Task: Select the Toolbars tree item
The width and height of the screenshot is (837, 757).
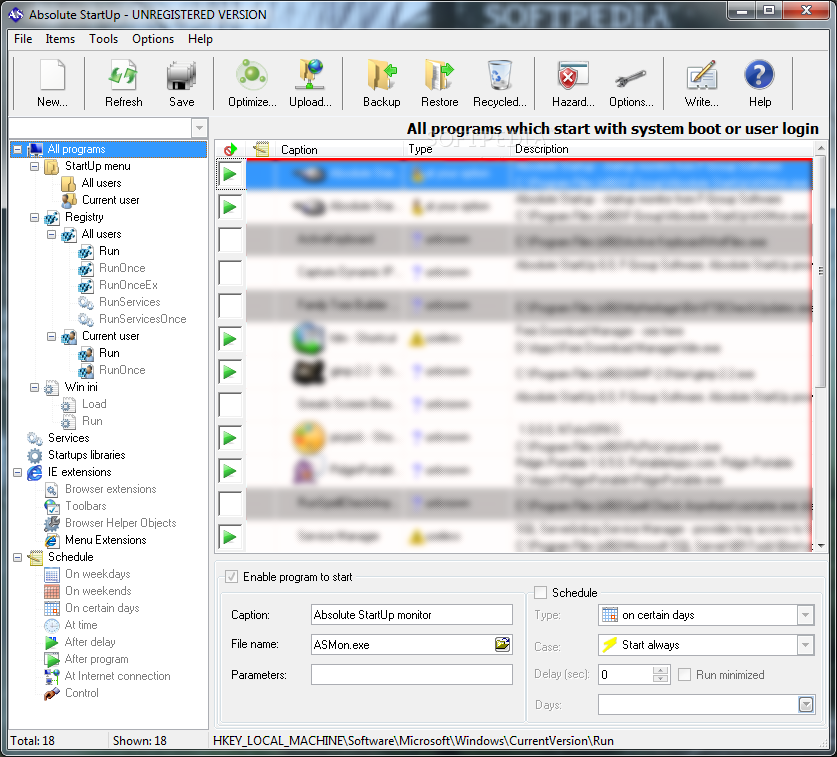Action: point(85,506)
